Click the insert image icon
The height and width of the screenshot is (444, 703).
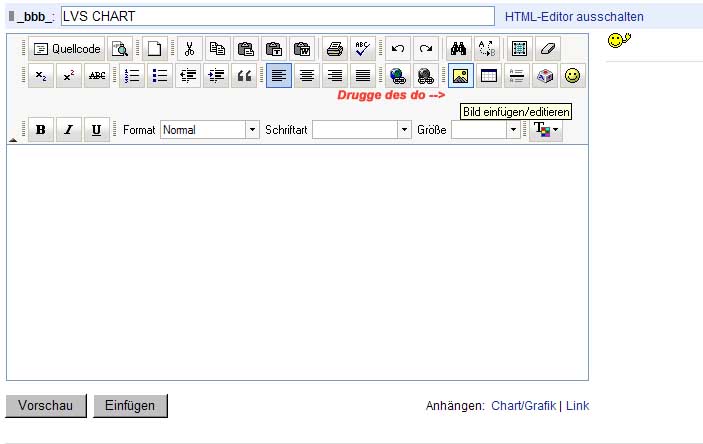[x=460, y=76]
